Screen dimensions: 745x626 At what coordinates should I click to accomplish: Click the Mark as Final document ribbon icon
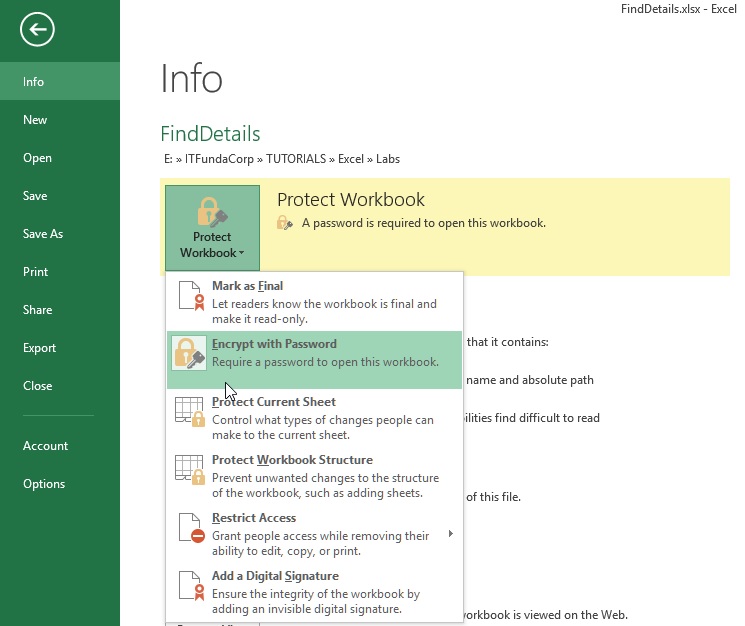coord(191,296)
